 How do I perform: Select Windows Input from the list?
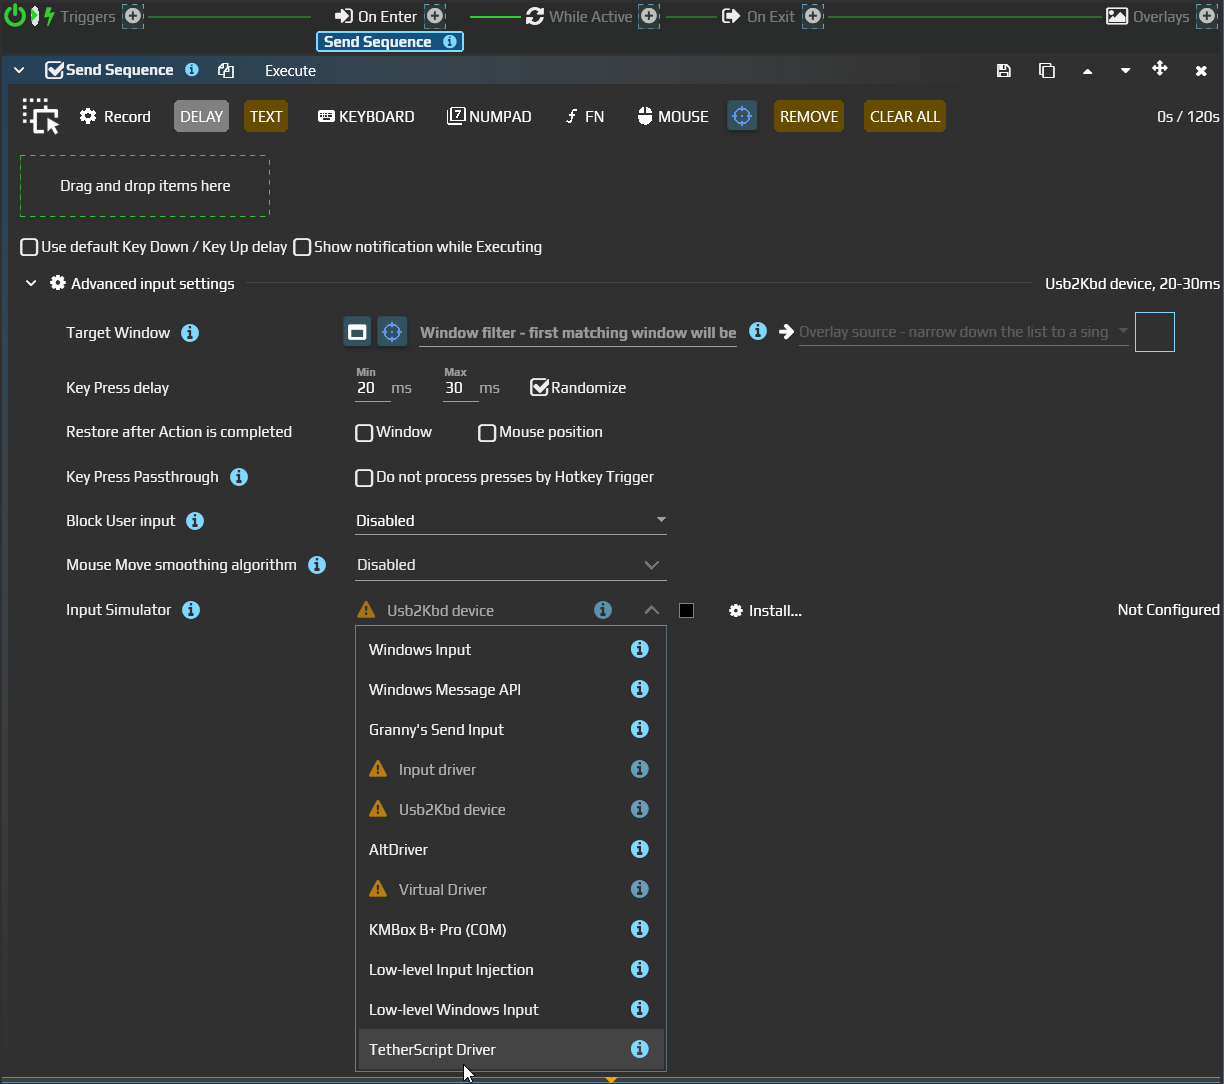511,650
